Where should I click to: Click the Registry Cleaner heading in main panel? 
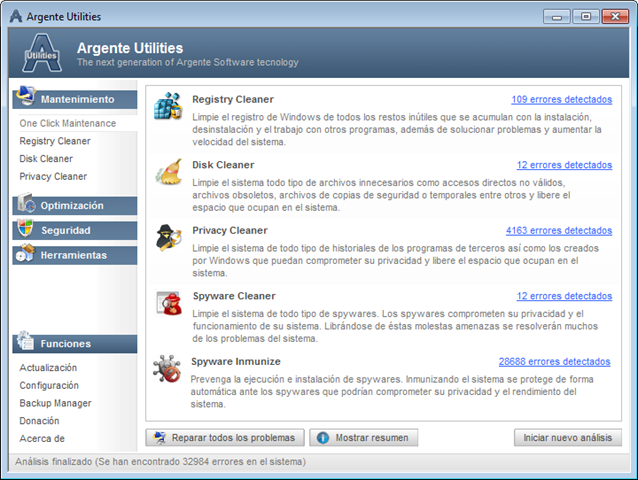(233, 99)
